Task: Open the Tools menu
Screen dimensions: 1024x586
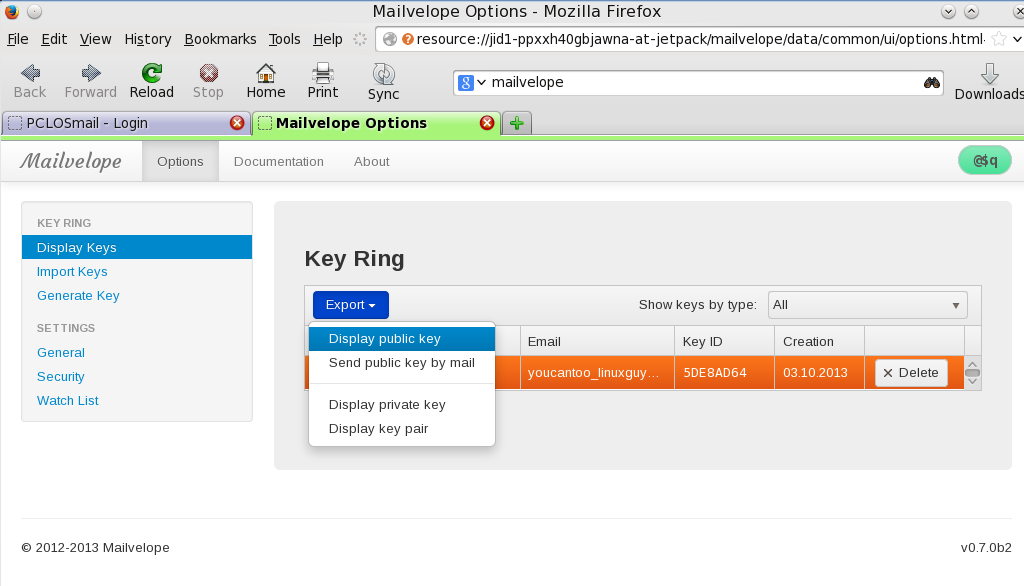Action: 284,39
